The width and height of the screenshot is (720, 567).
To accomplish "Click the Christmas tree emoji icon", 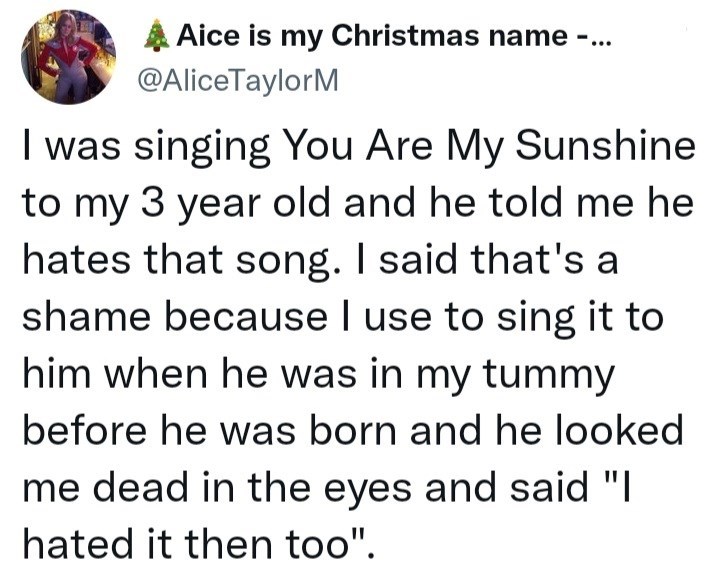I will 156,37.
